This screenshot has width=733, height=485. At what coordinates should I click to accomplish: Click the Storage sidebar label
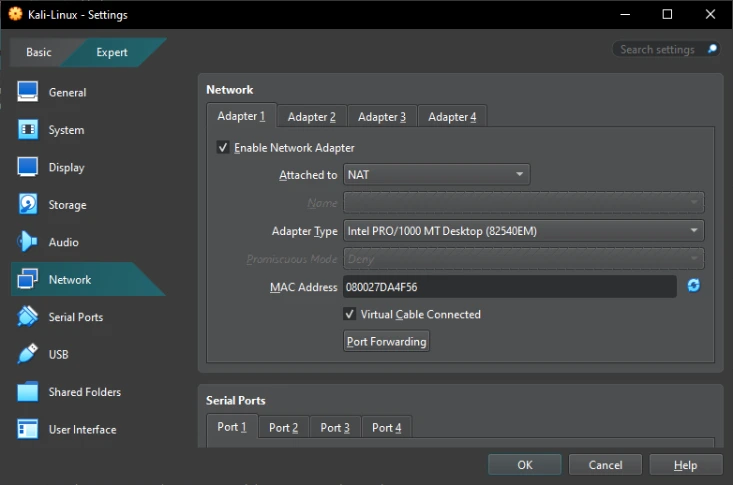coord(67,205)
